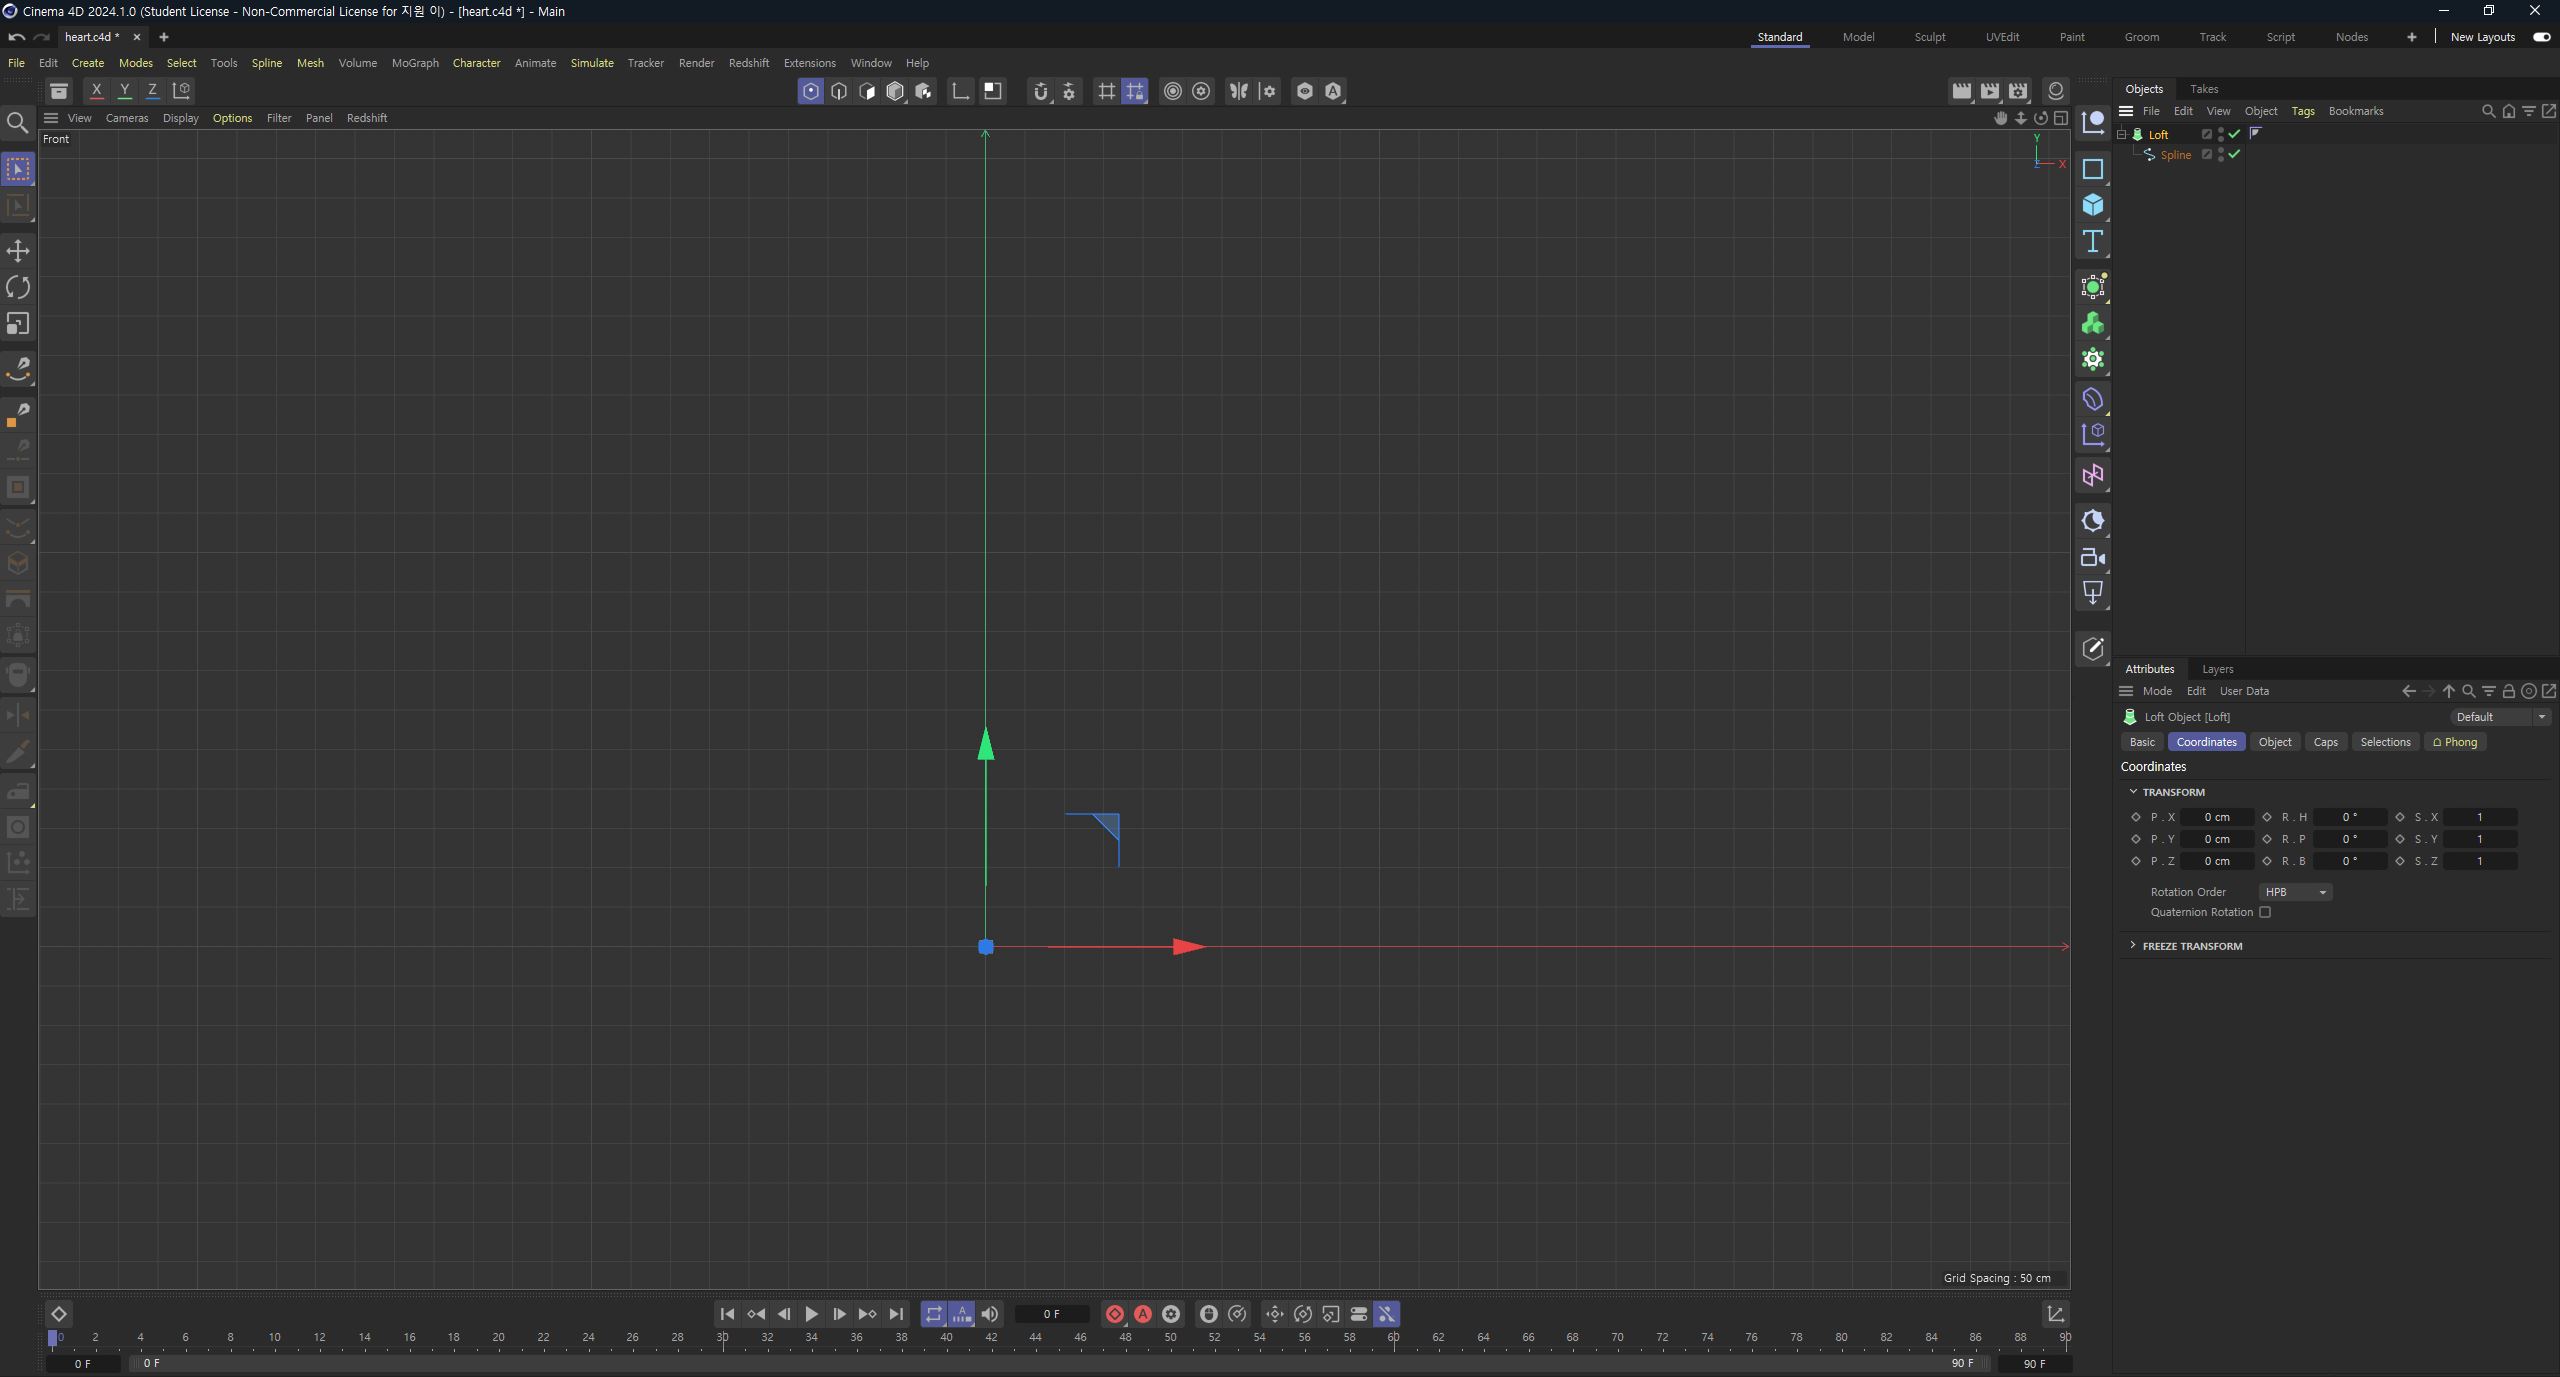Screen dimensions: 2560x1377
Task: Record active objects keyframe button
Action: click(1114, 1314)
